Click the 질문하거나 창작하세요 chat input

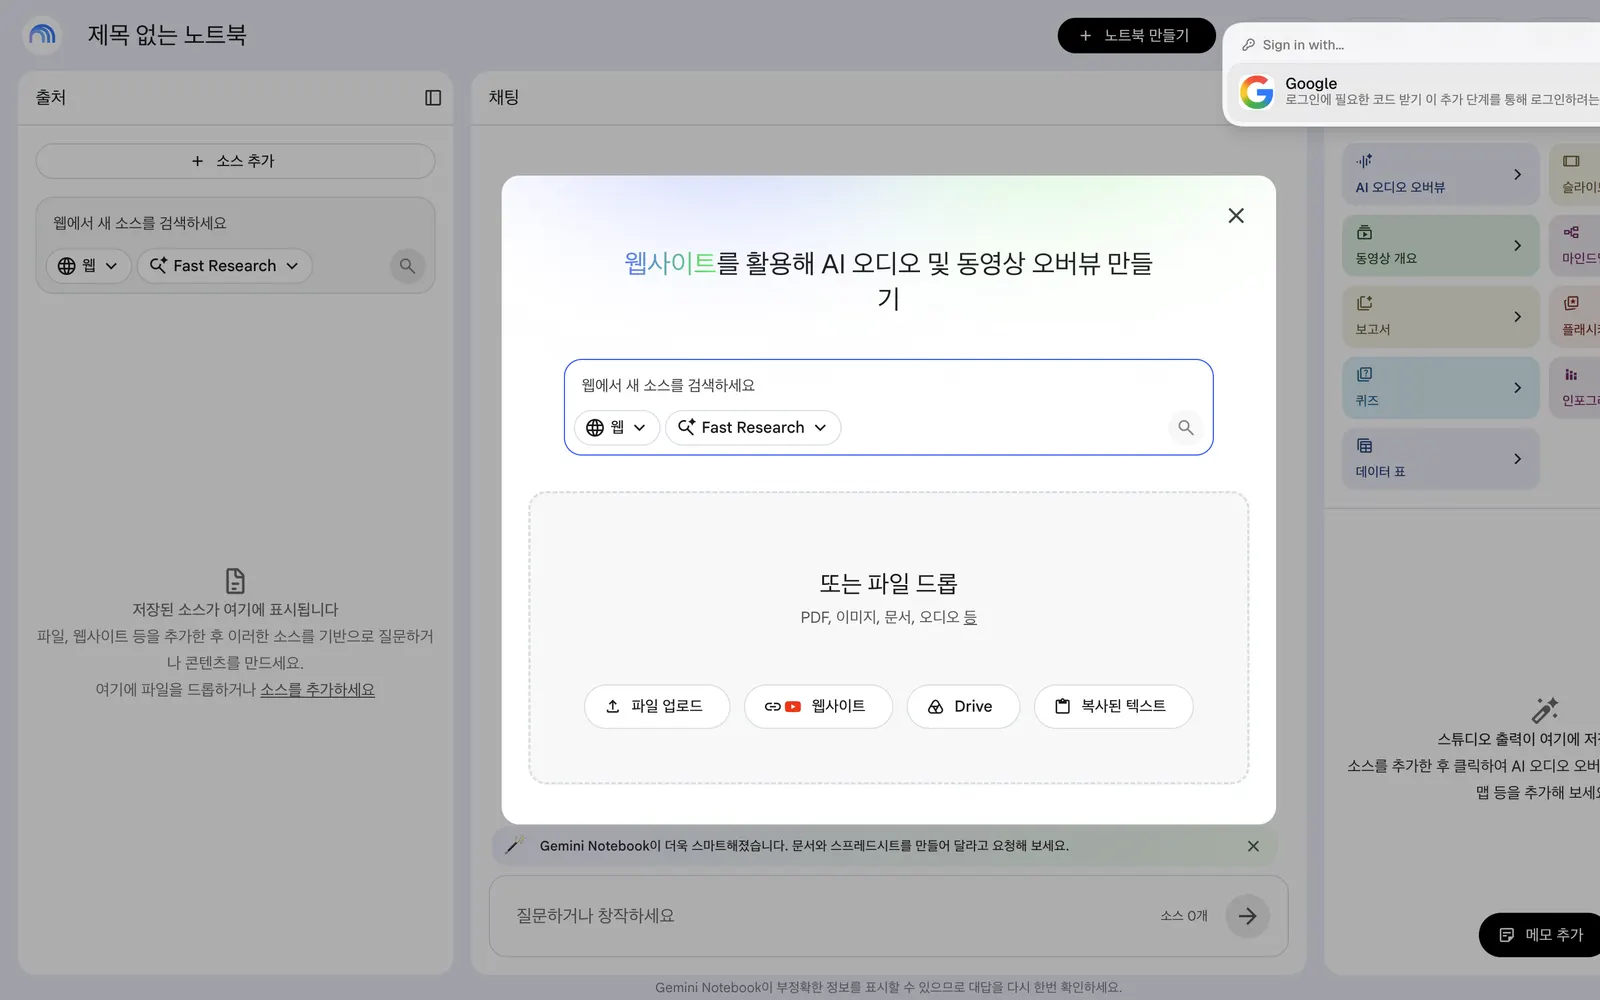pyautogui.click(x=830, y=916)
